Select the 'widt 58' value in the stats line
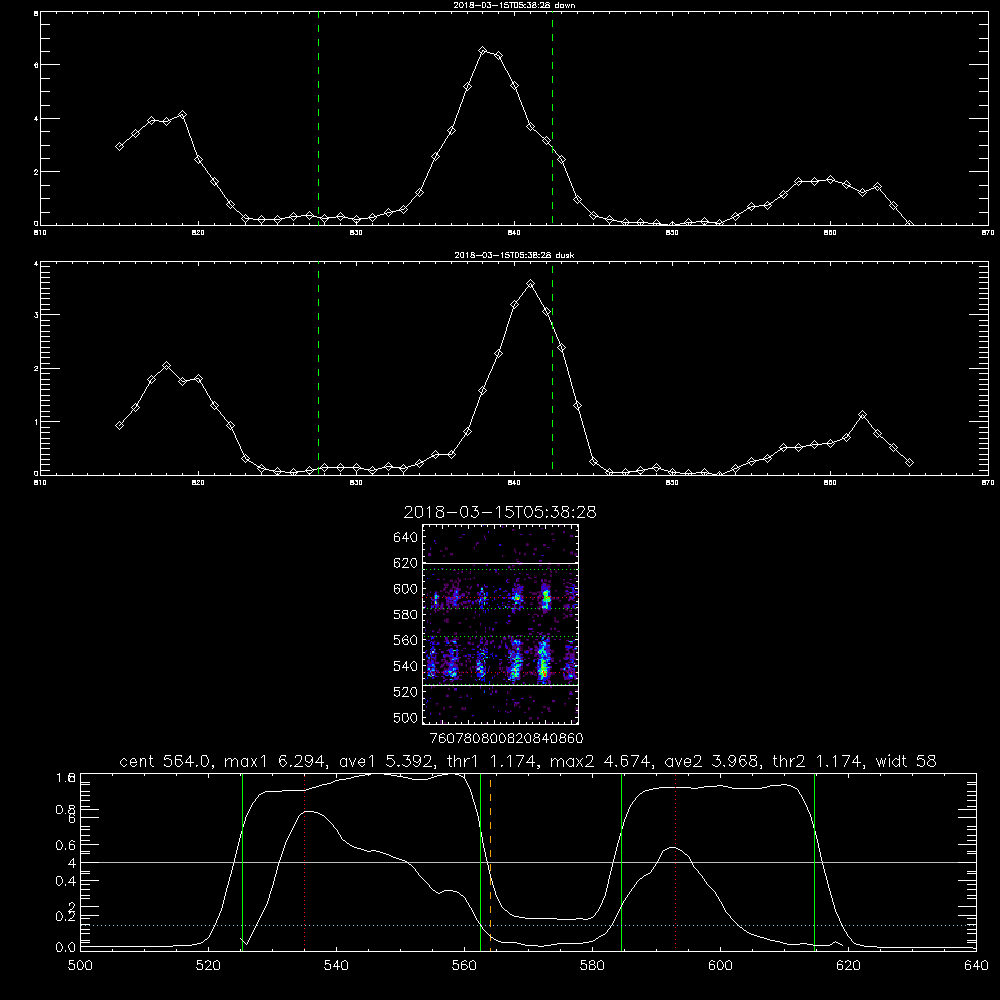This screenshot has height=1000, width=1000. [x=906, y=761]
